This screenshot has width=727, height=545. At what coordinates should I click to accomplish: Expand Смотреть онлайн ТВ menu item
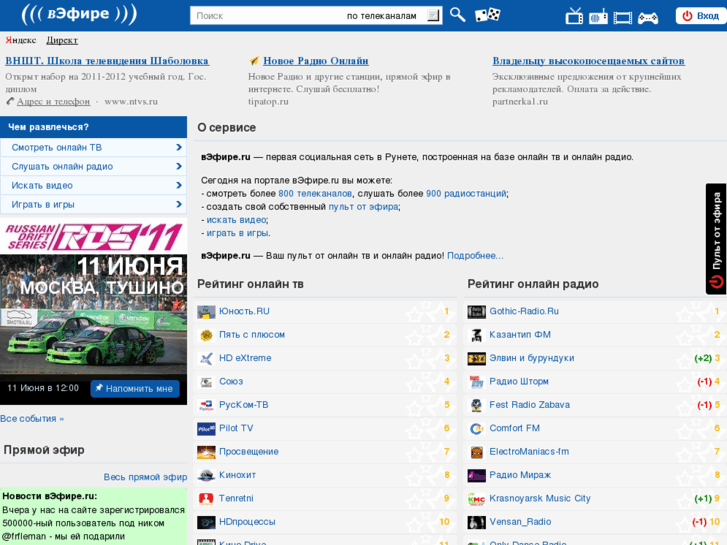93,147
